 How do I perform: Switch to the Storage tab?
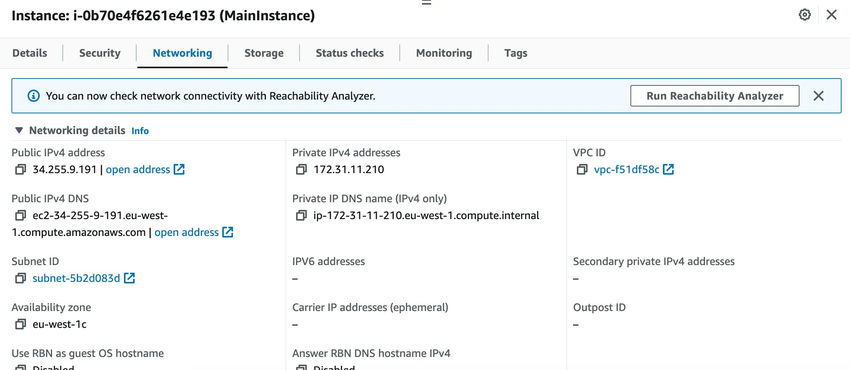point(264,53)
